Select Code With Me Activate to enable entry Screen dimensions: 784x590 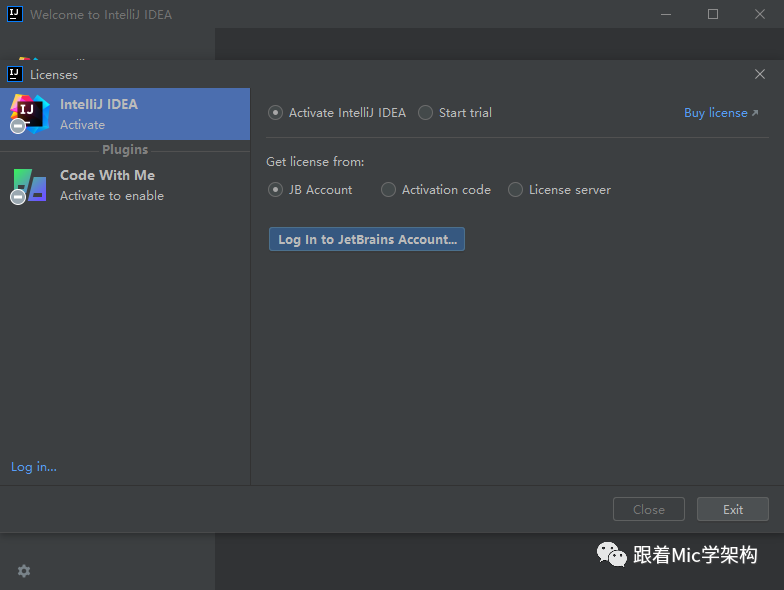click(125, 186)
